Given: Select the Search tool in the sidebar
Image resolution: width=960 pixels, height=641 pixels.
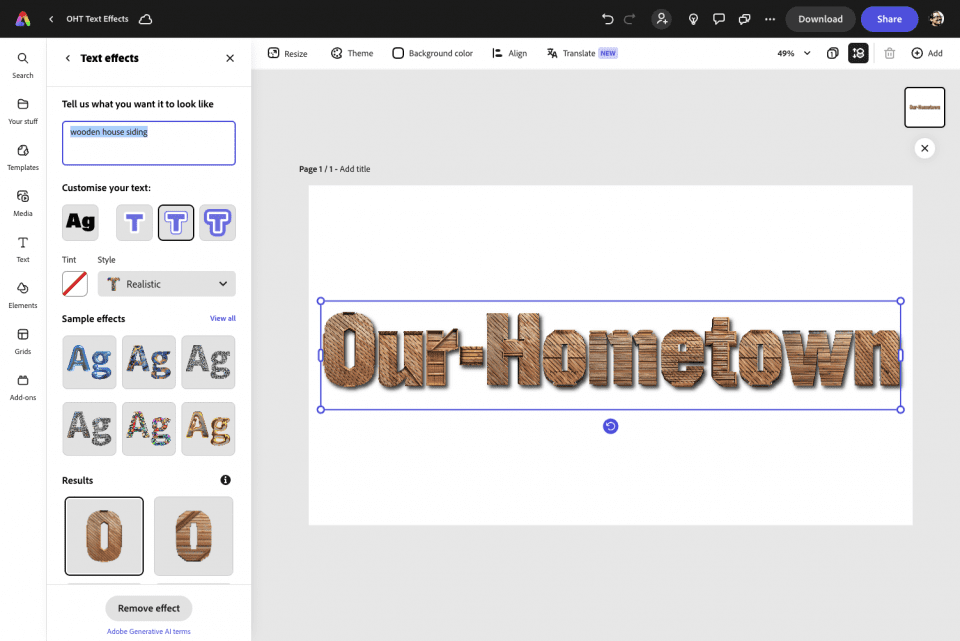Looking at the screenshot, I should tap(22, 64).
